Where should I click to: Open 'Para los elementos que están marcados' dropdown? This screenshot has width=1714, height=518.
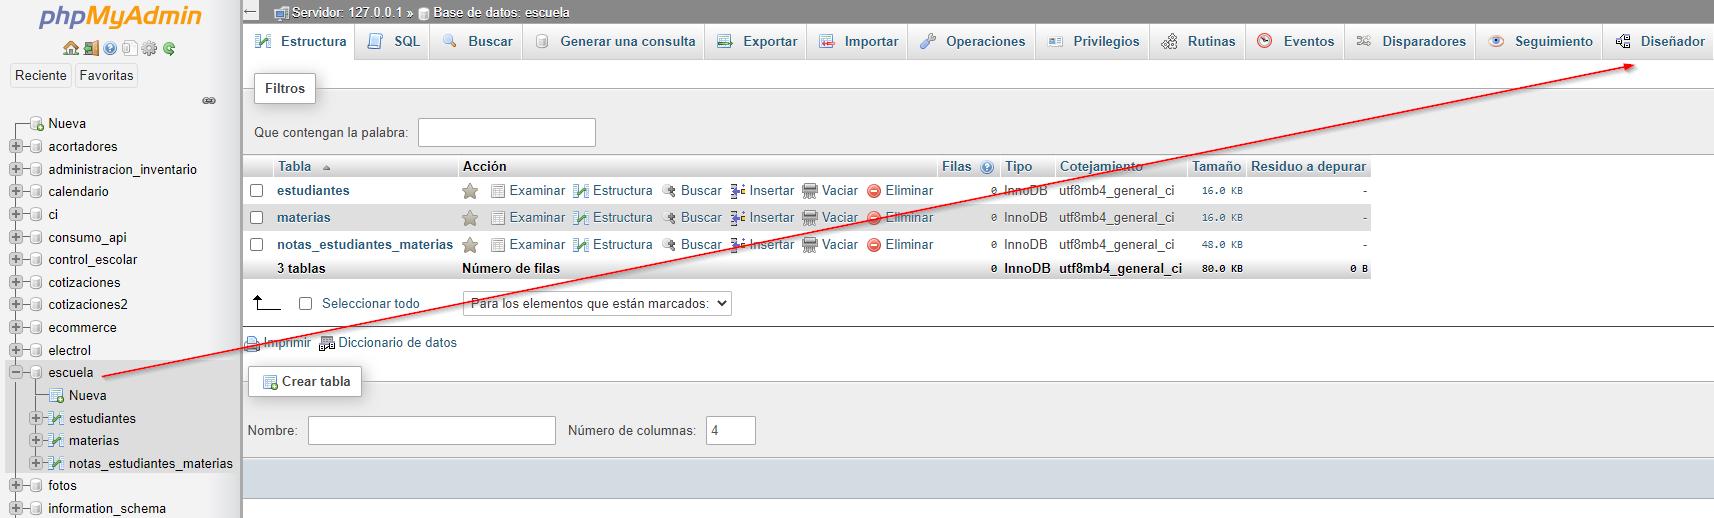(597, 304)
